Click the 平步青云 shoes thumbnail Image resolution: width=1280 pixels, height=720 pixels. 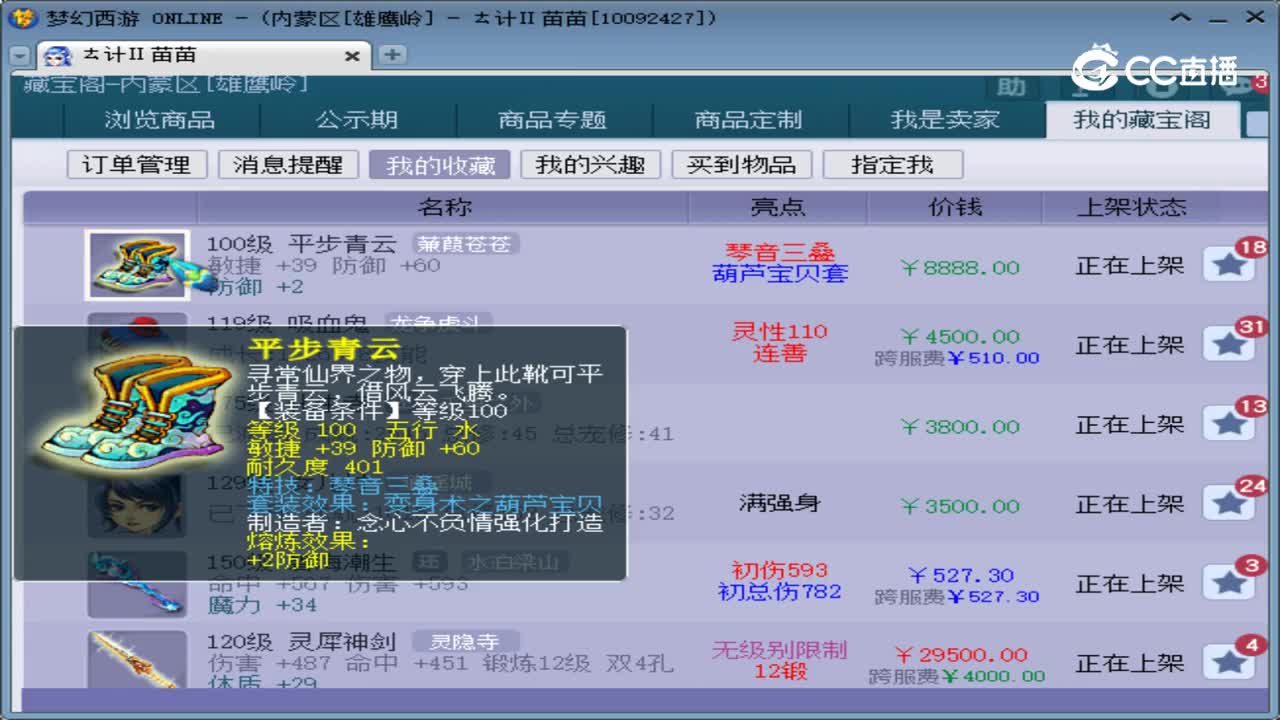tap(137, 264)
